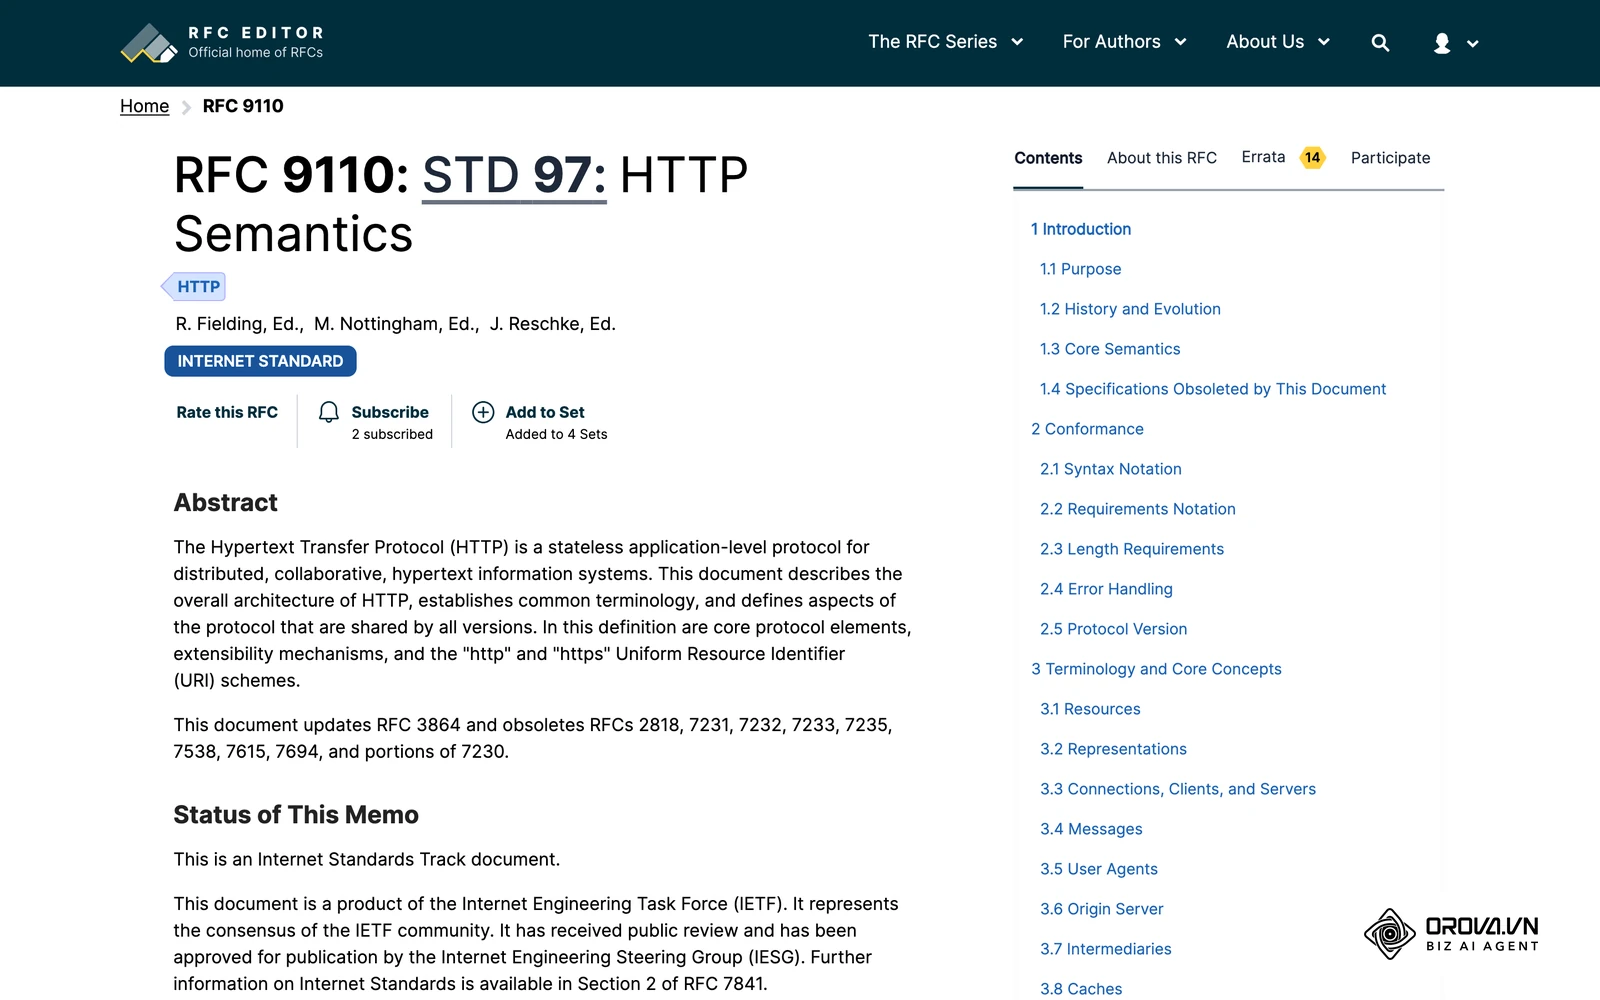Expand the About Us menu
This screenshot has height=1000, width=1600.
tap(1278, 42)
